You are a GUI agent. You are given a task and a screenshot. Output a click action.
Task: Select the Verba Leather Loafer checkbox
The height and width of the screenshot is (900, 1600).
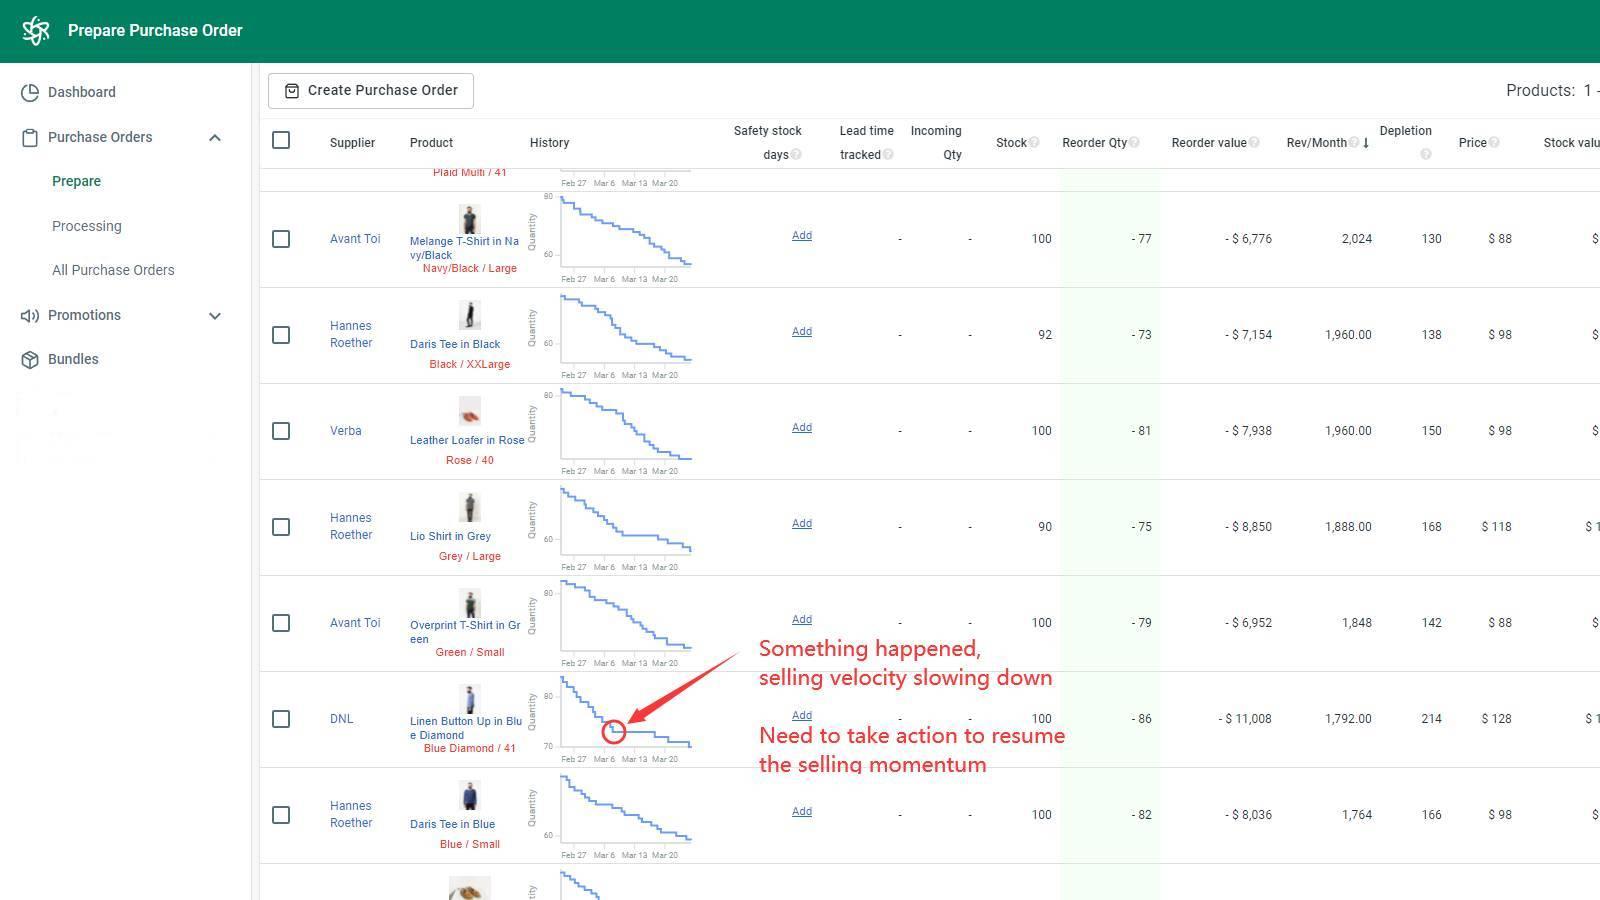281,431
